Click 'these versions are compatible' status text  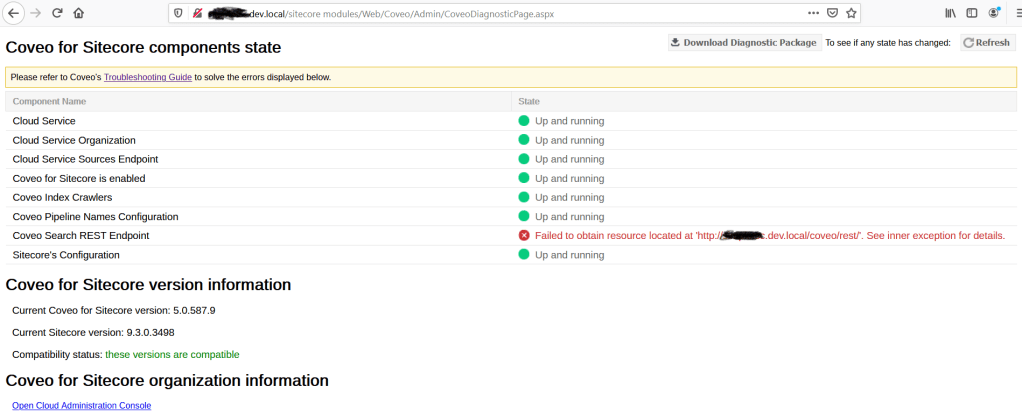(x=172, y=354)
